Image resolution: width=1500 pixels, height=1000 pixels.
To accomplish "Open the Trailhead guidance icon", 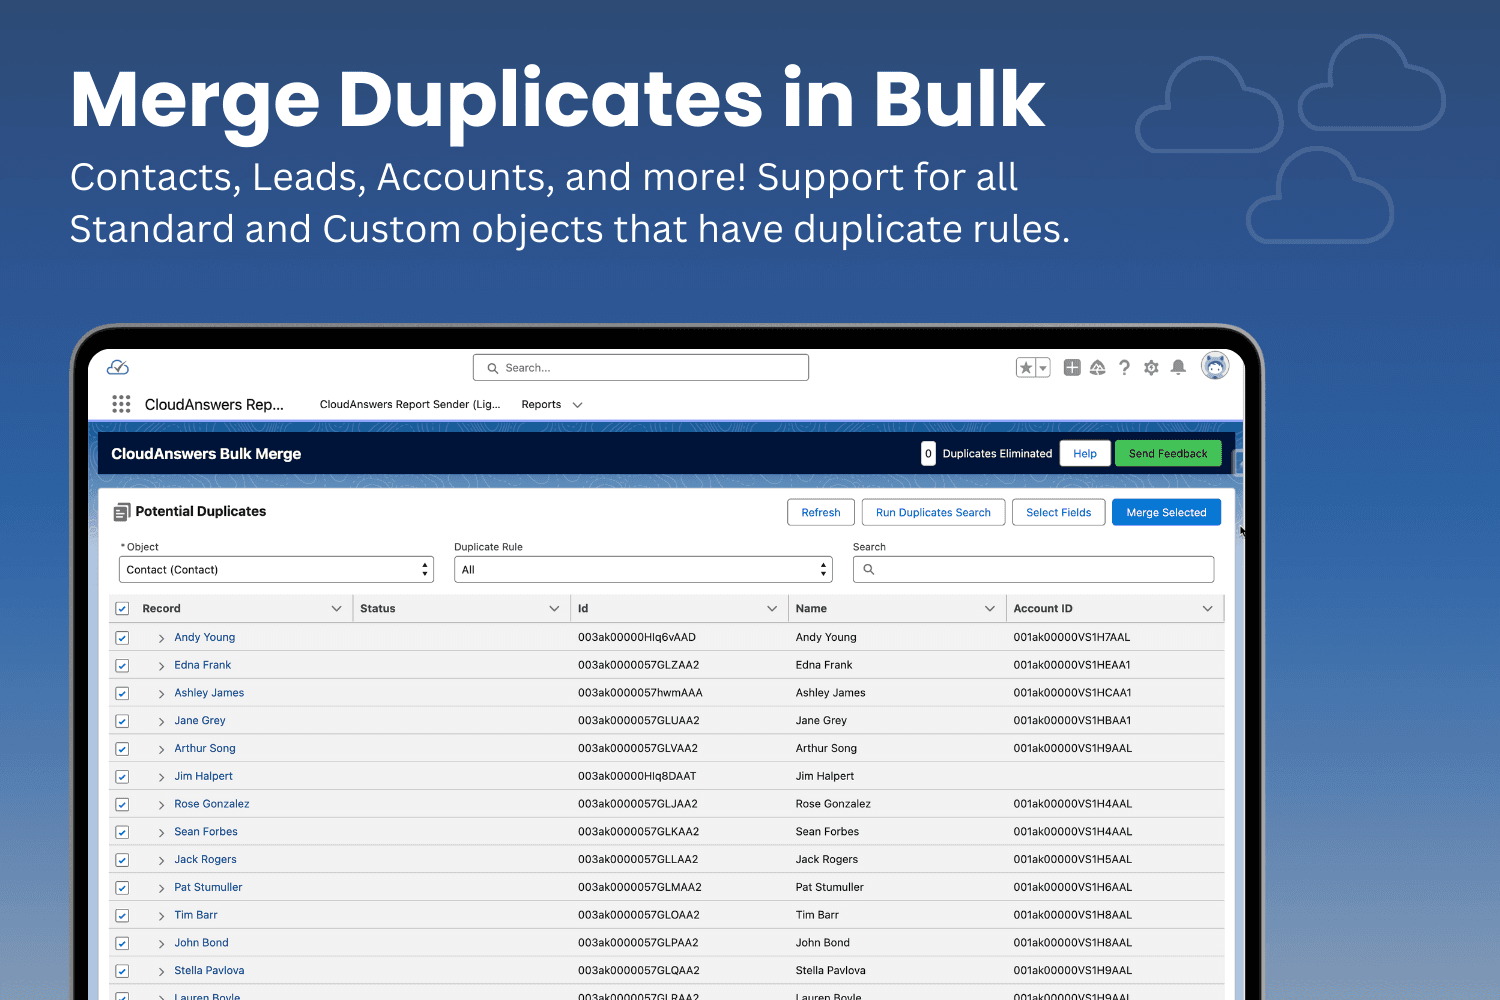I will pos(1098,368).
